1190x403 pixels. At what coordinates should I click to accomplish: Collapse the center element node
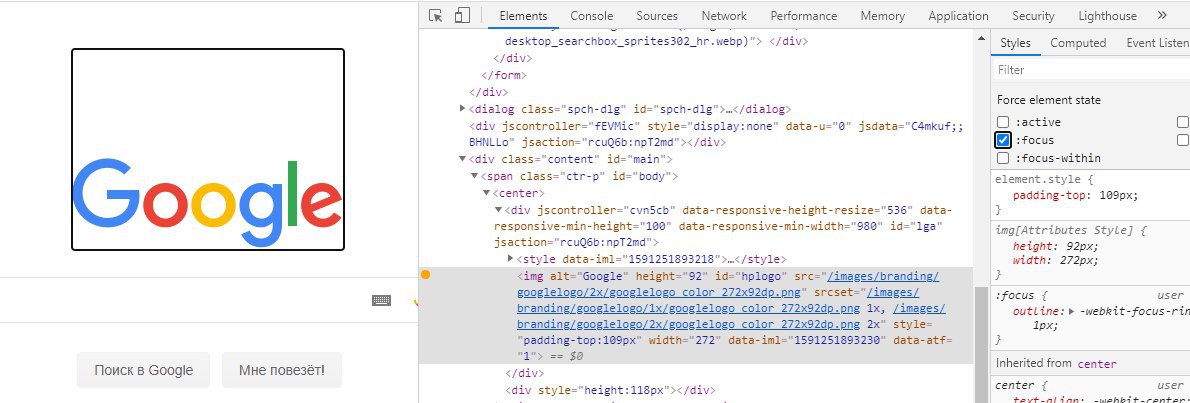[486, 192]
